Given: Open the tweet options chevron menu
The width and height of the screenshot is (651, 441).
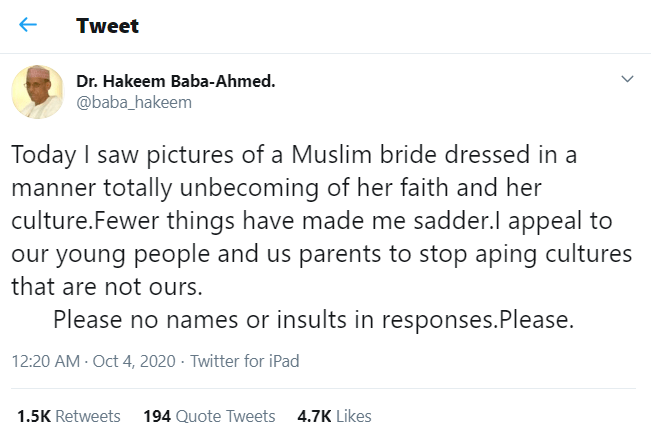Looking at the screenshot, I should click(x=627, y=79).
